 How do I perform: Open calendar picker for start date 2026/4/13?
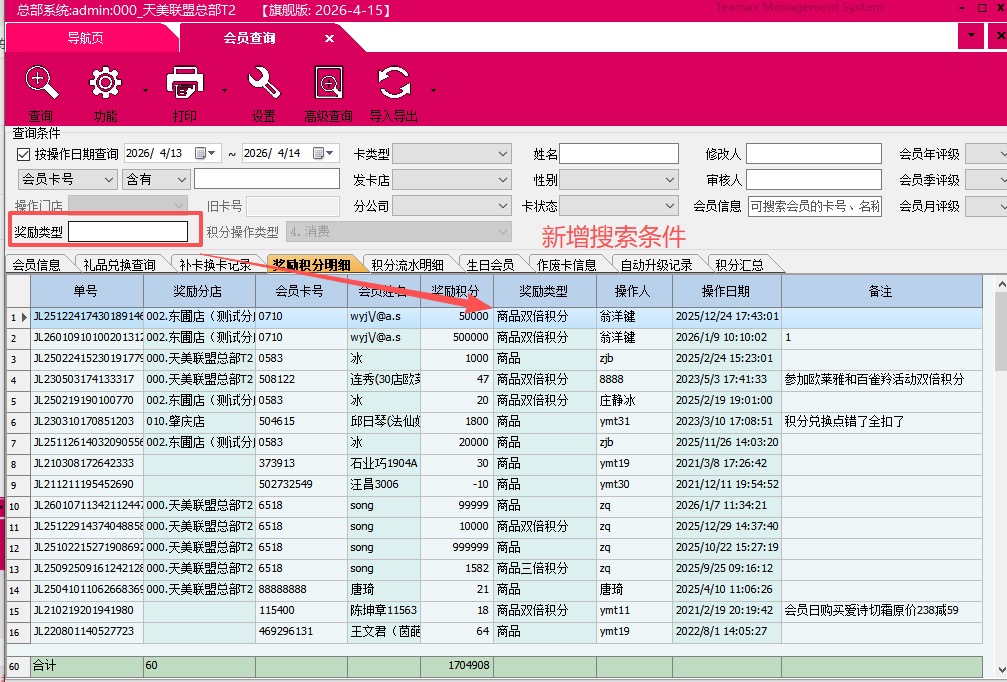pyautogui.click(x=204, y=153)
